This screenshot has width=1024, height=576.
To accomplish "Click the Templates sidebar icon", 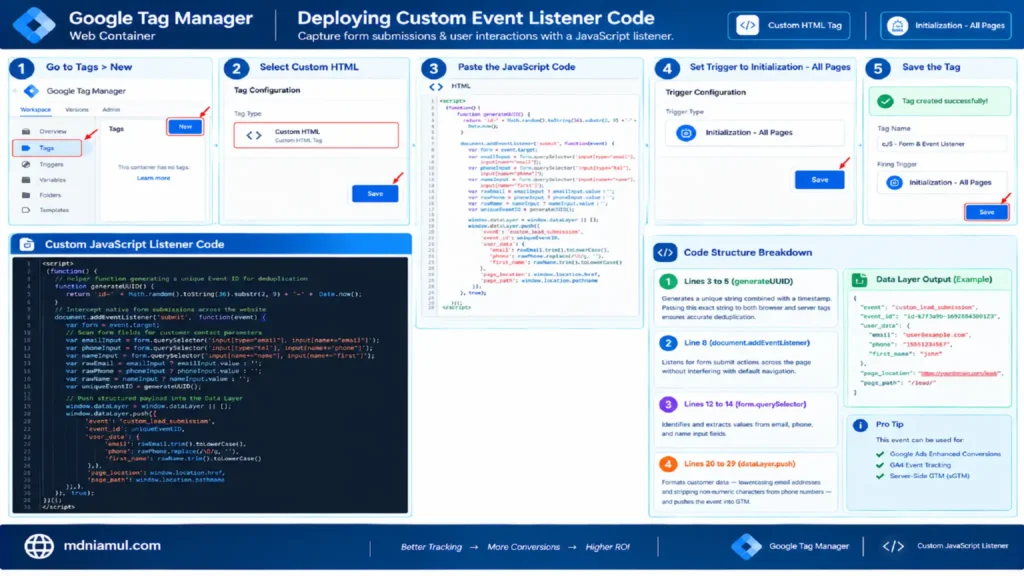I will pyautogui.click(x=26, y=210).
